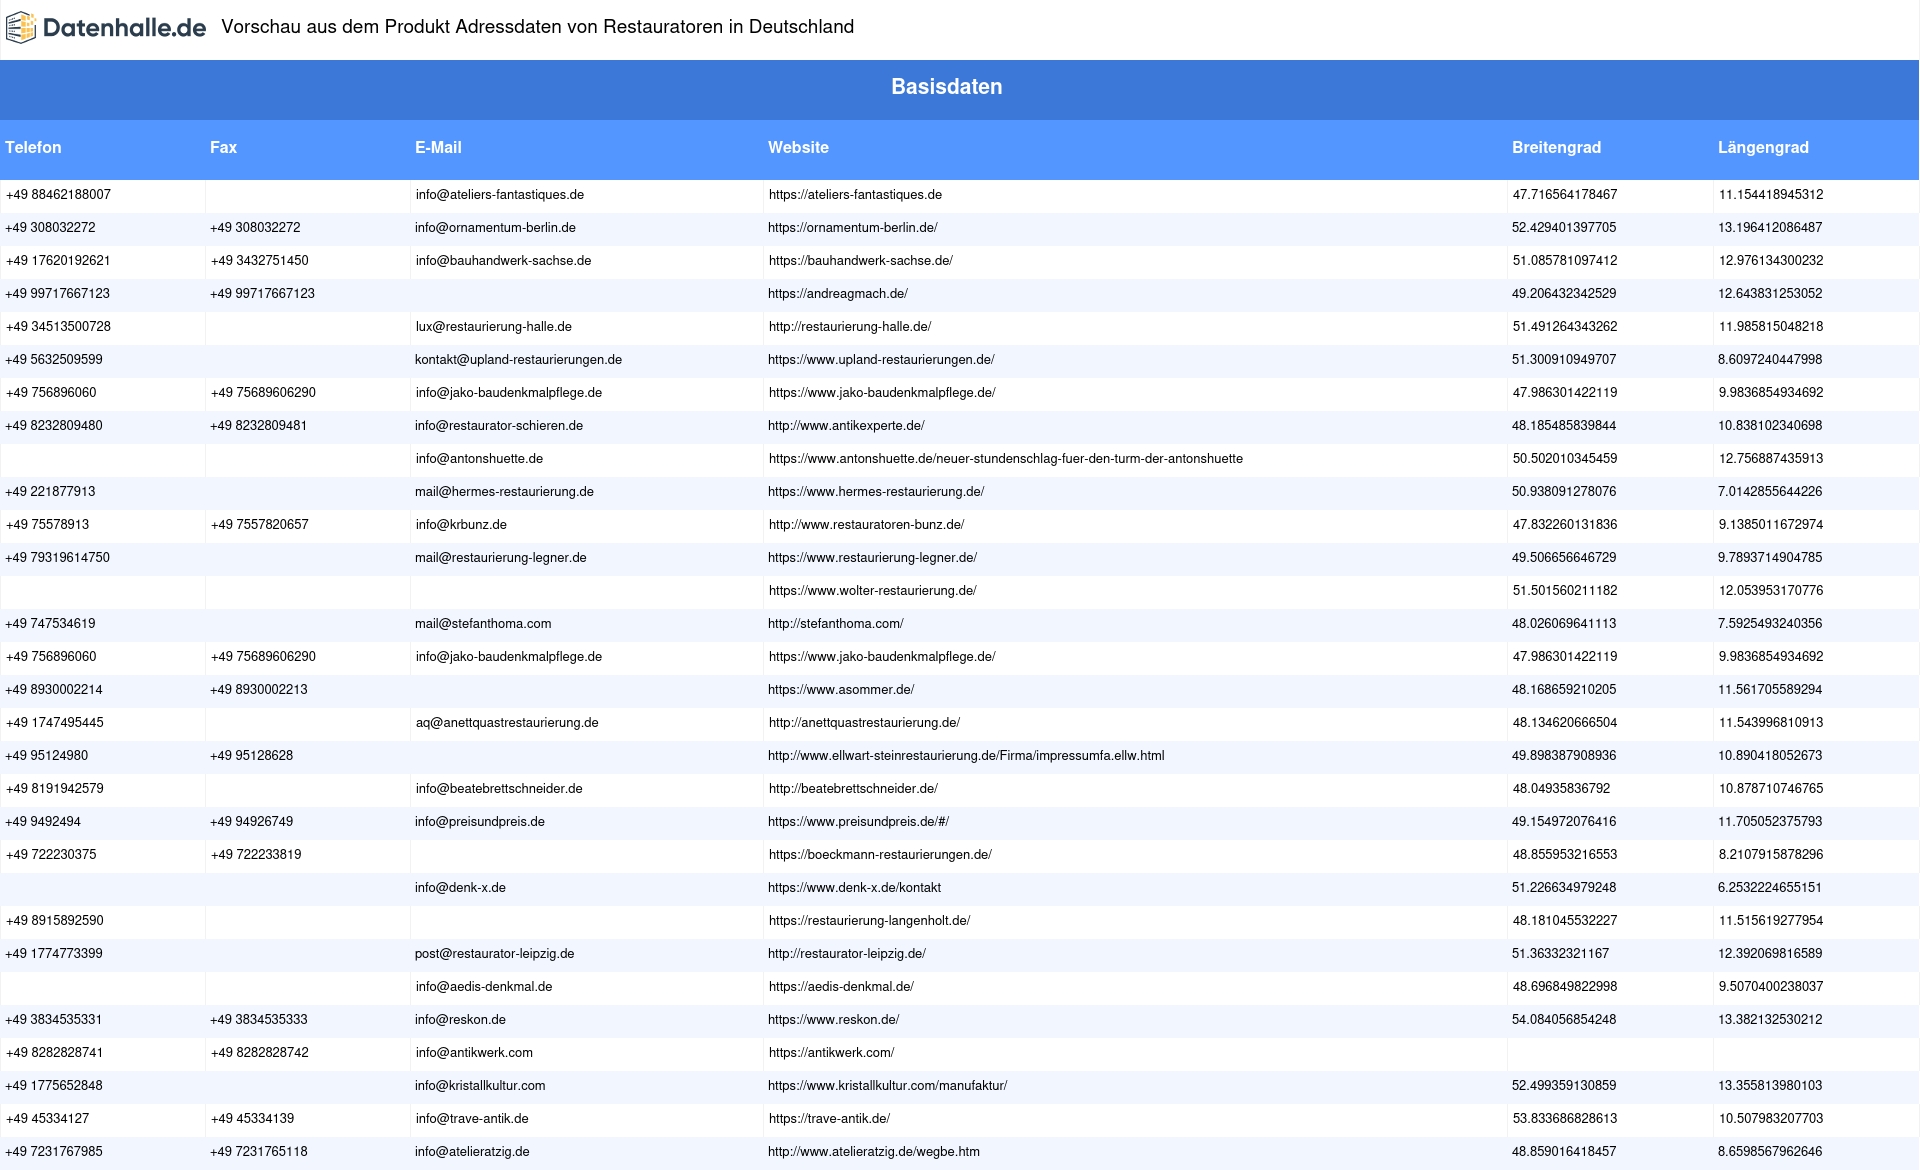Open https://andreagmach.de/ link
Image resolution: width=1920 pixels, height=1170 pixels.
tap(838, 294)
